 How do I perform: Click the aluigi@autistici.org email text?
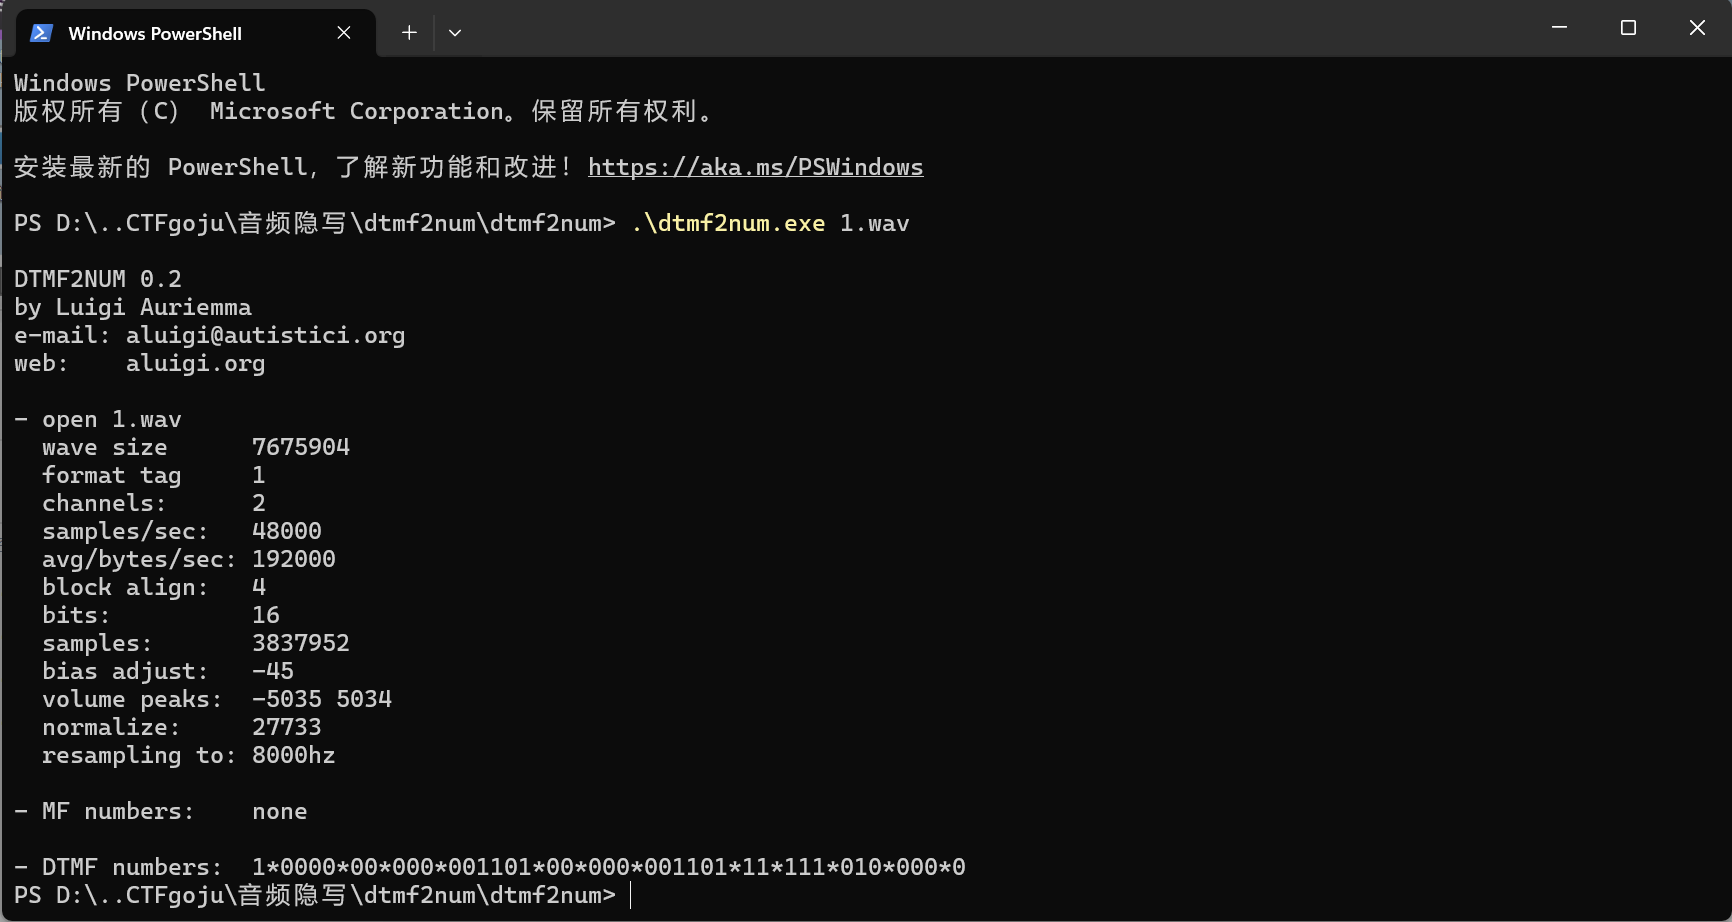[x=265, y=335]
